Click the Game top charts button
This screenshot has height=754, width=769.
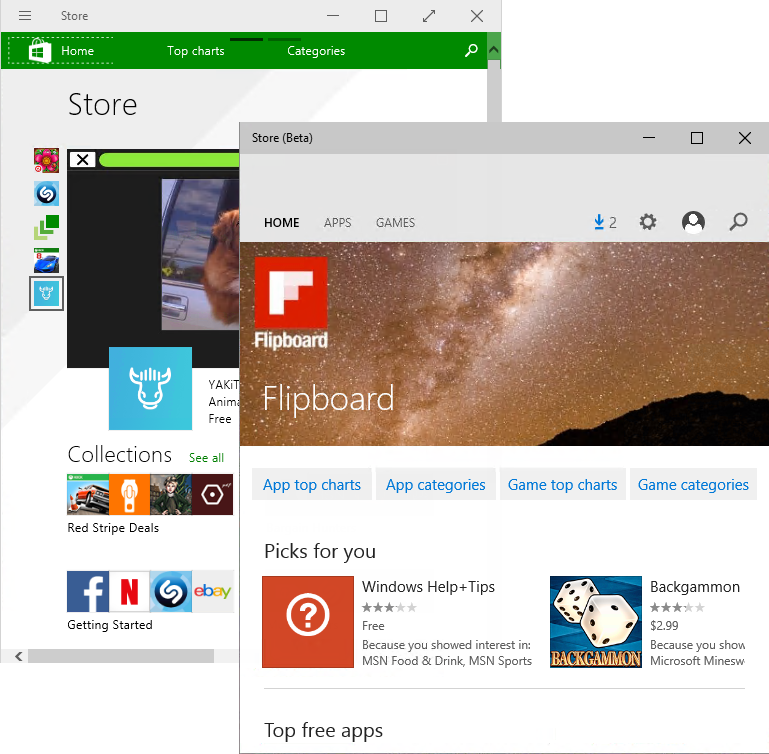click(563, 485)
